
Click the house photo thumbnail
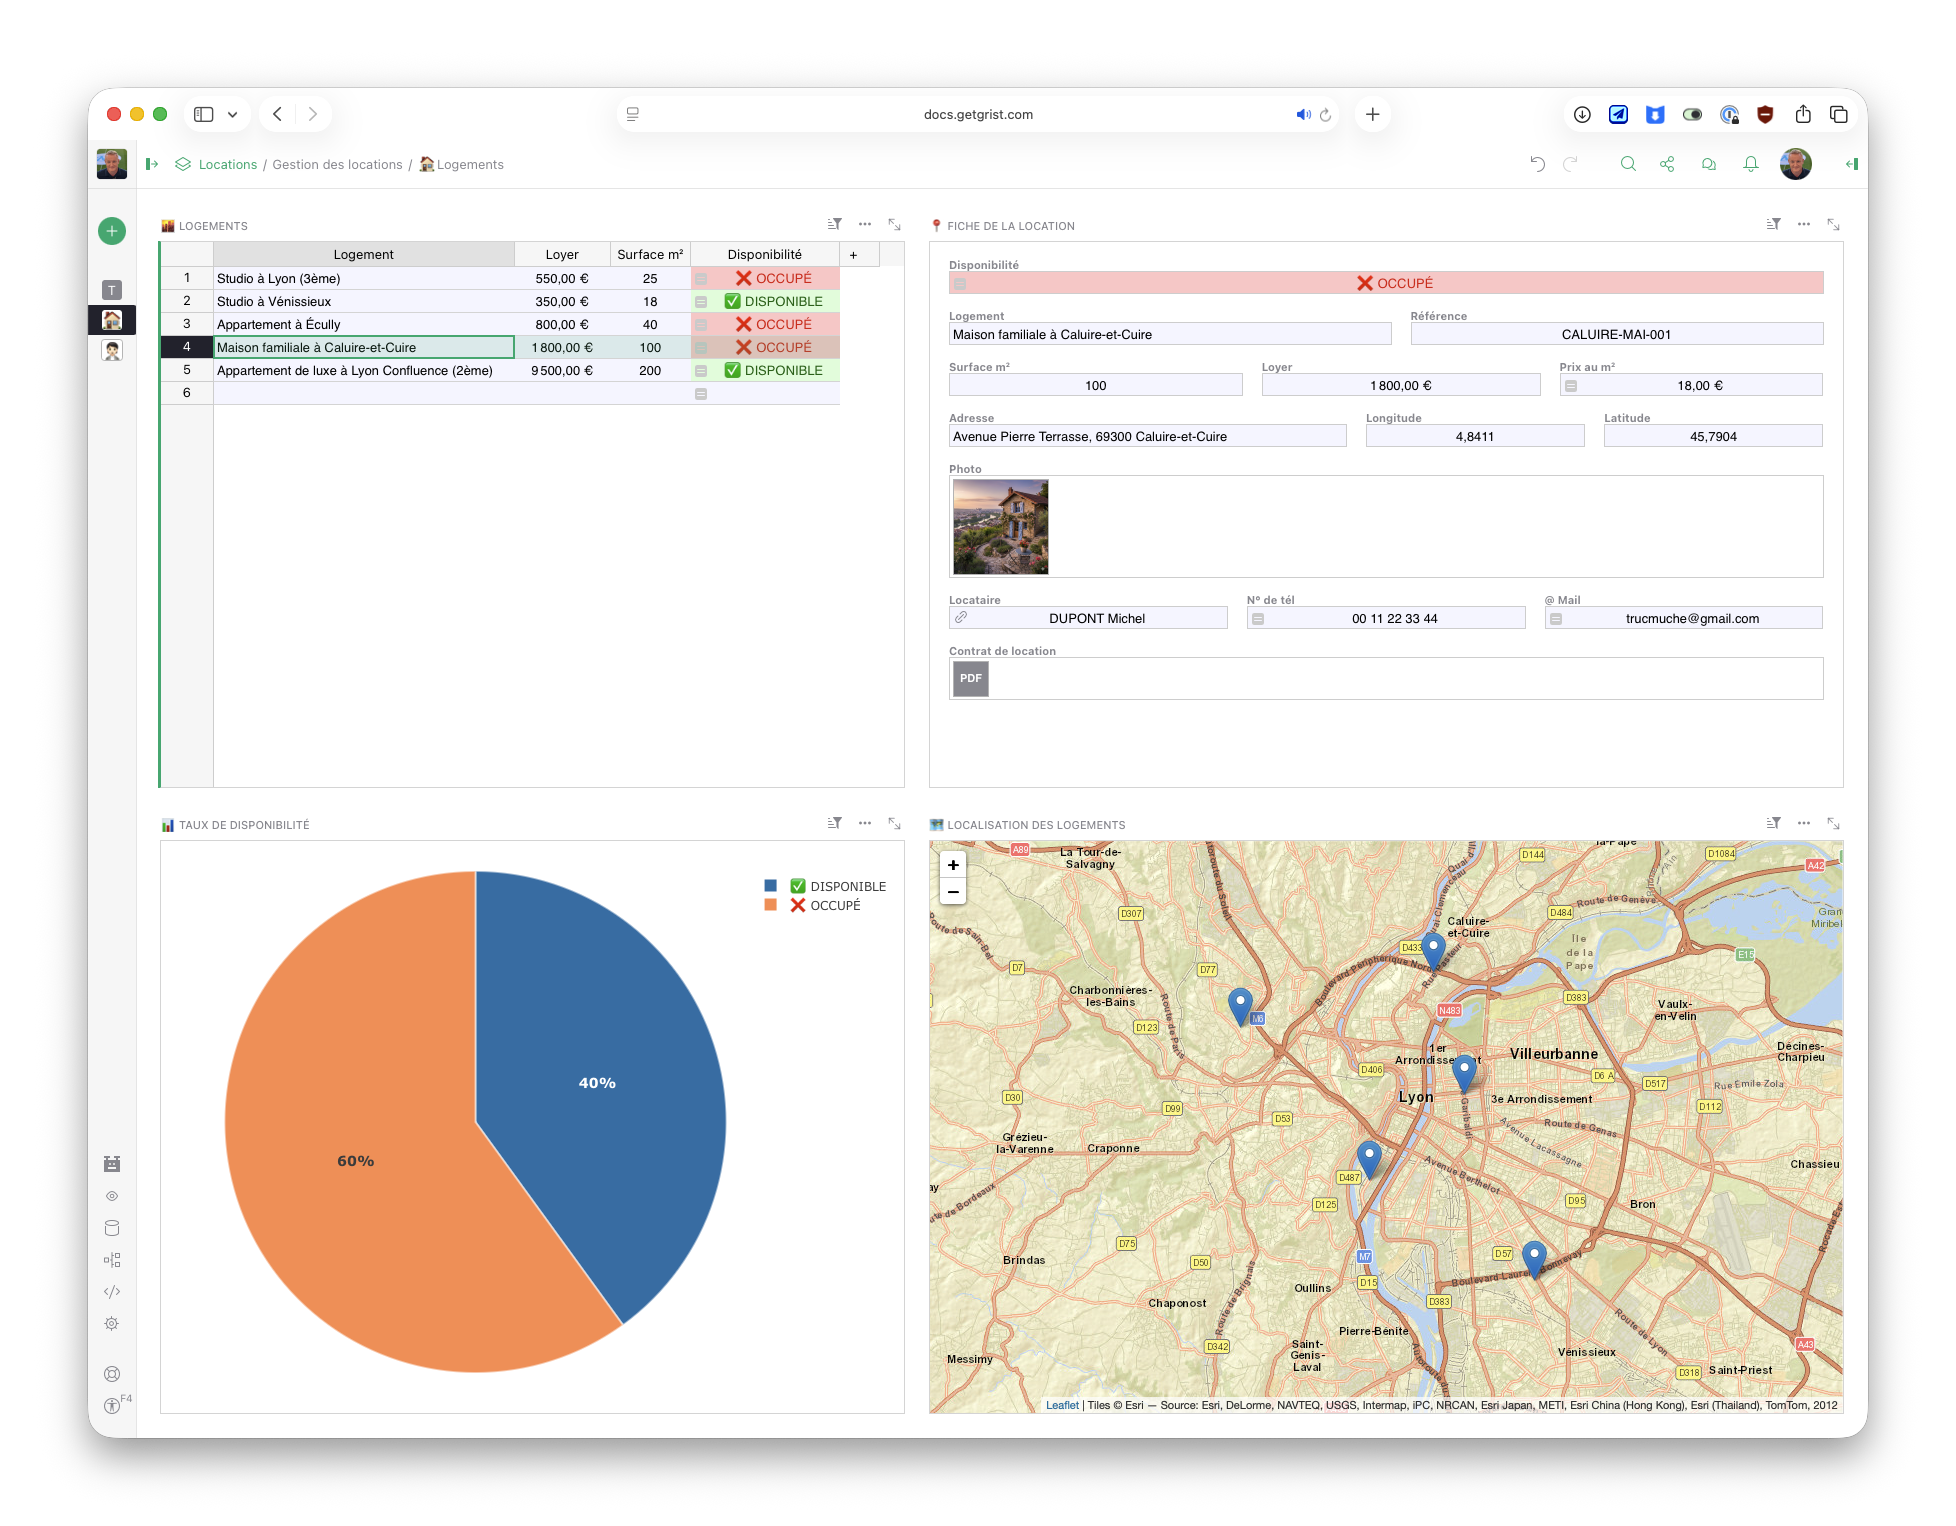click(1000, 527)
